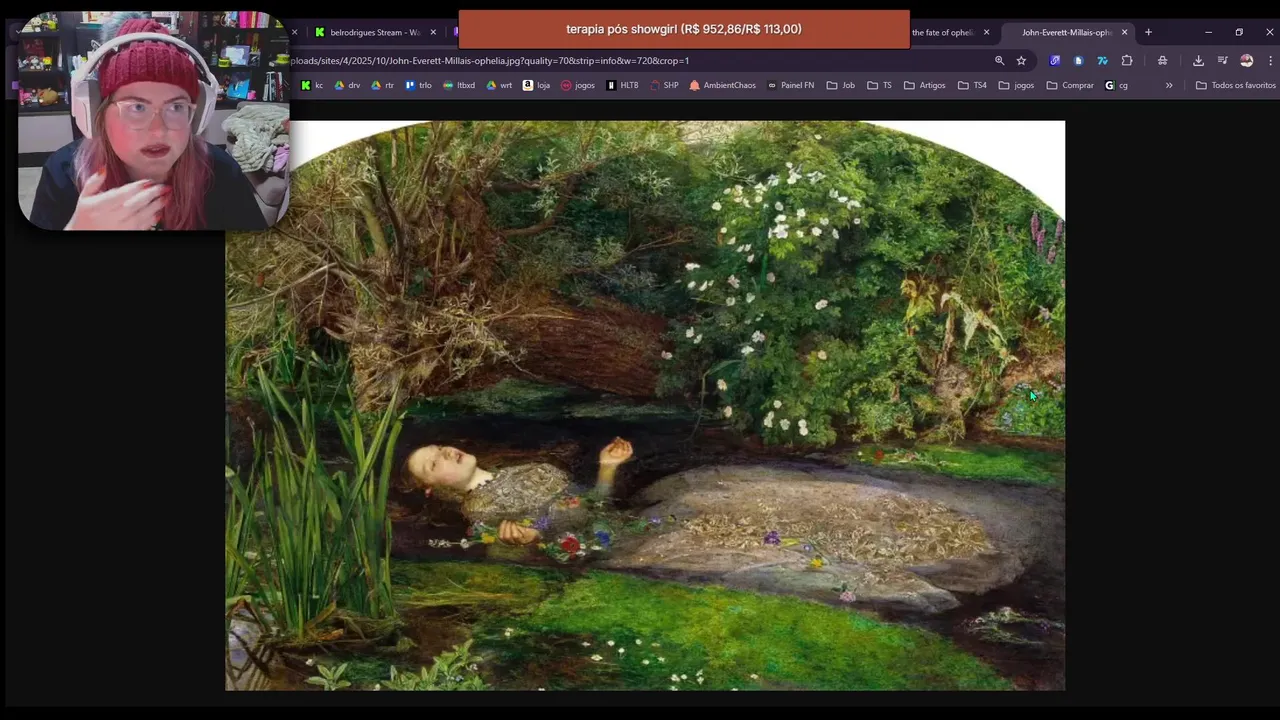Switch to the fate of ophelia tab

click(943, 32)
